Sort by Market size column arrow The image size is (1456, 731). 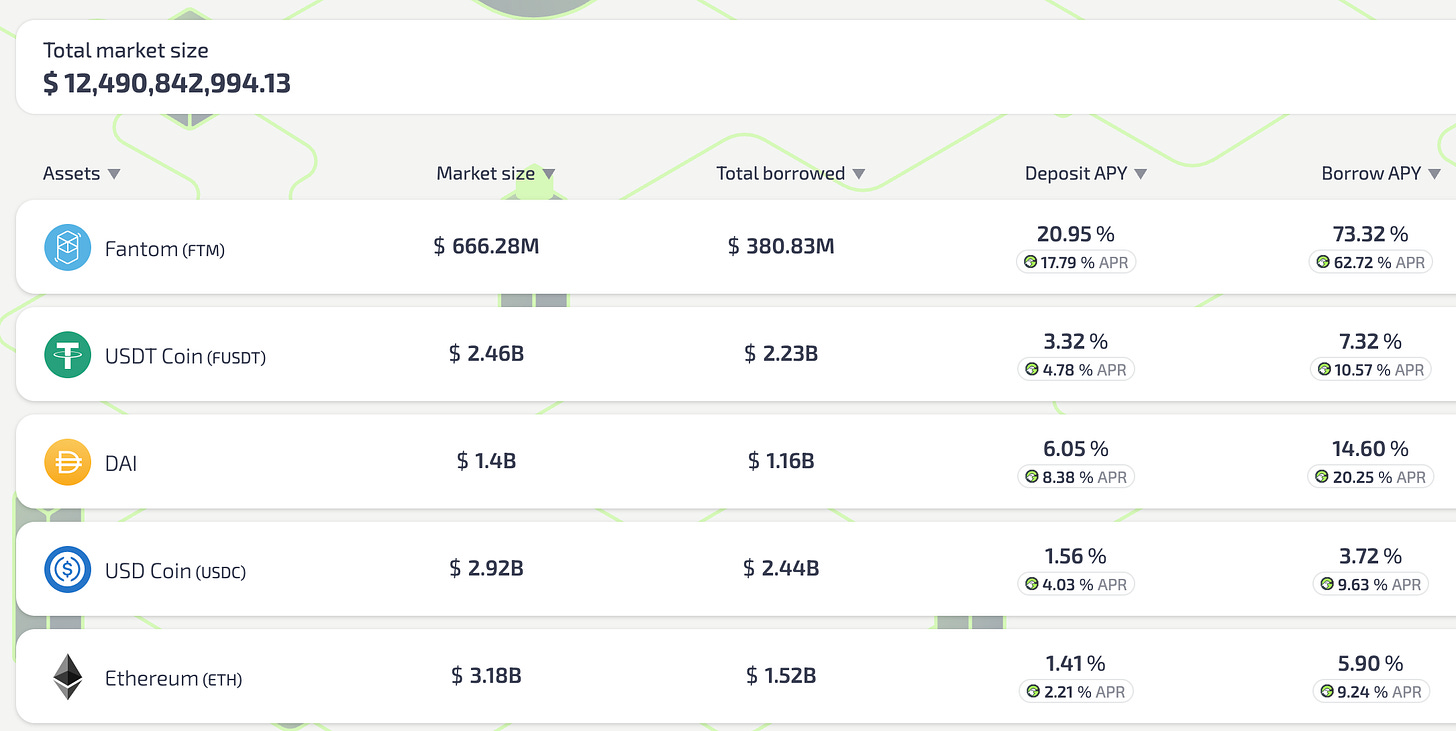pos(548,174)
